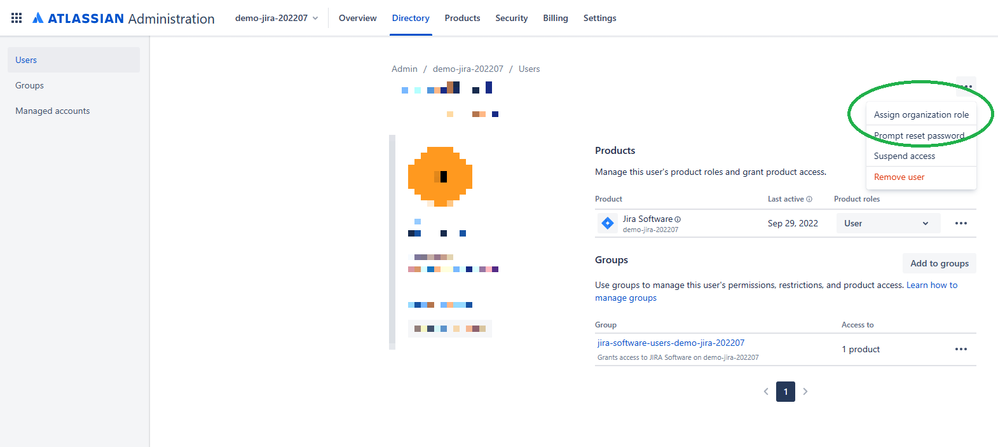Open the Billing tab
This screenshot has width=998, height=447.
click(x=555, y=18)
